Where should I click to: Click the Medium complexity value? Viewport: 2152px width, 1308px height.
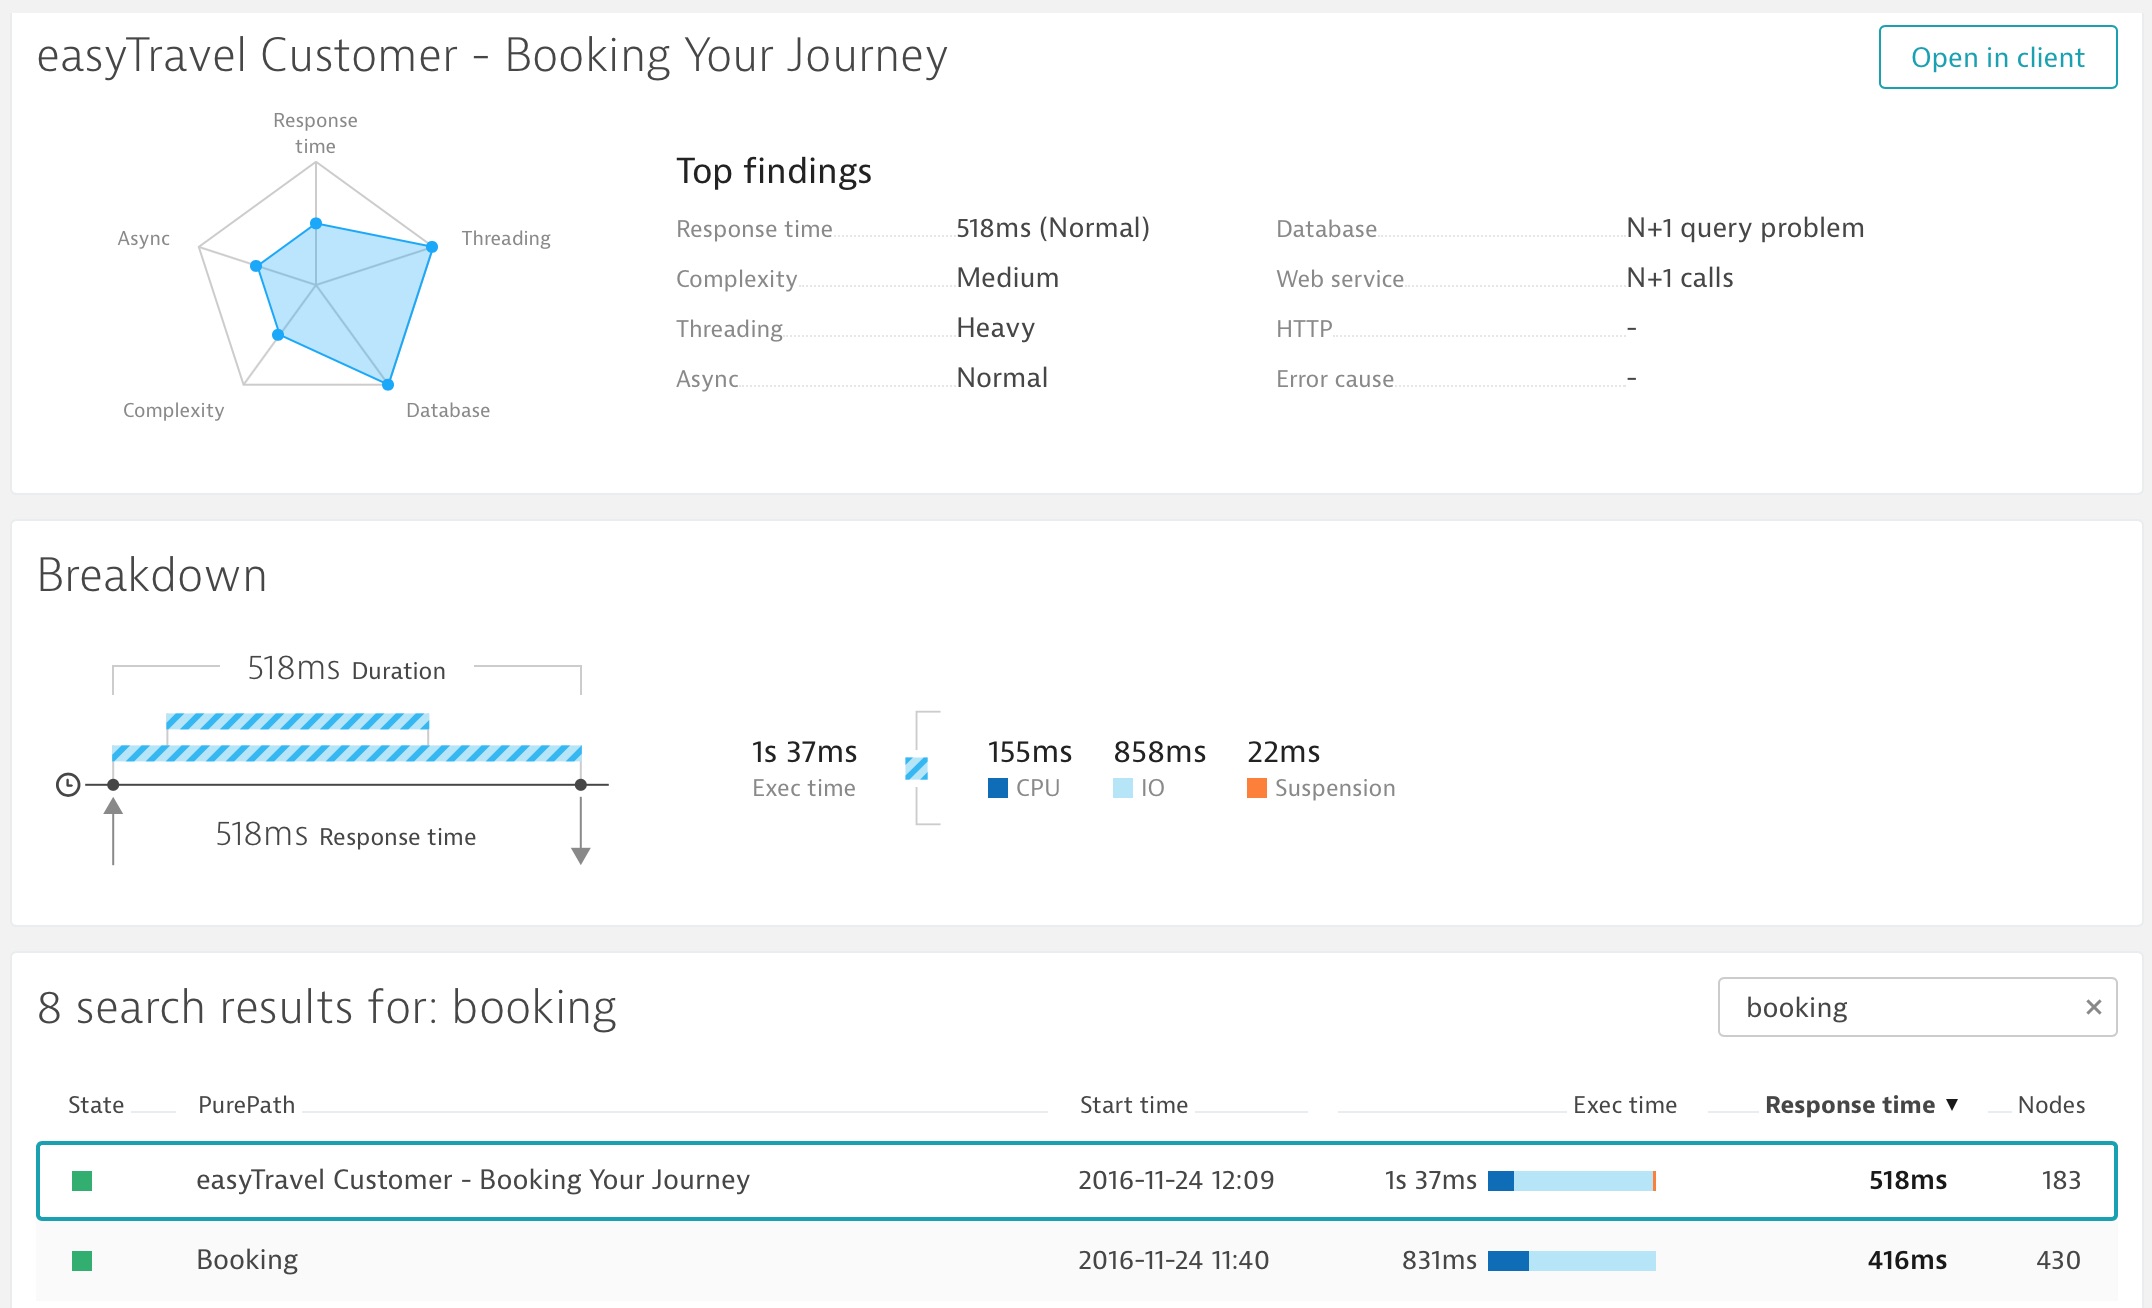[1007, 278]
